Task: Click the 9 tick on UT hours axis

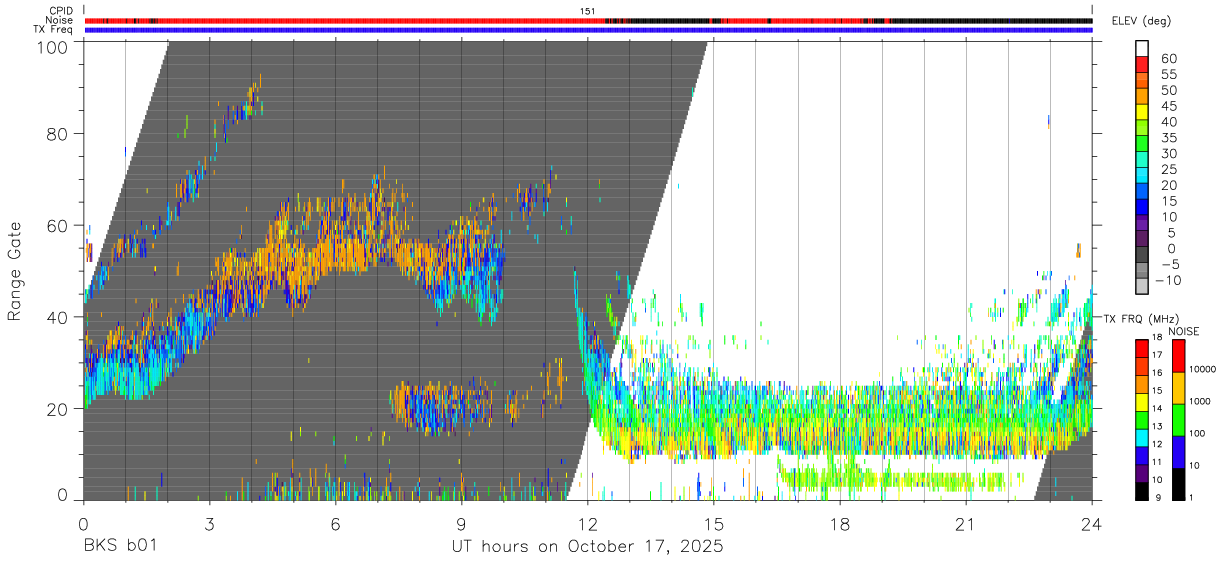Action: (461, 523)
